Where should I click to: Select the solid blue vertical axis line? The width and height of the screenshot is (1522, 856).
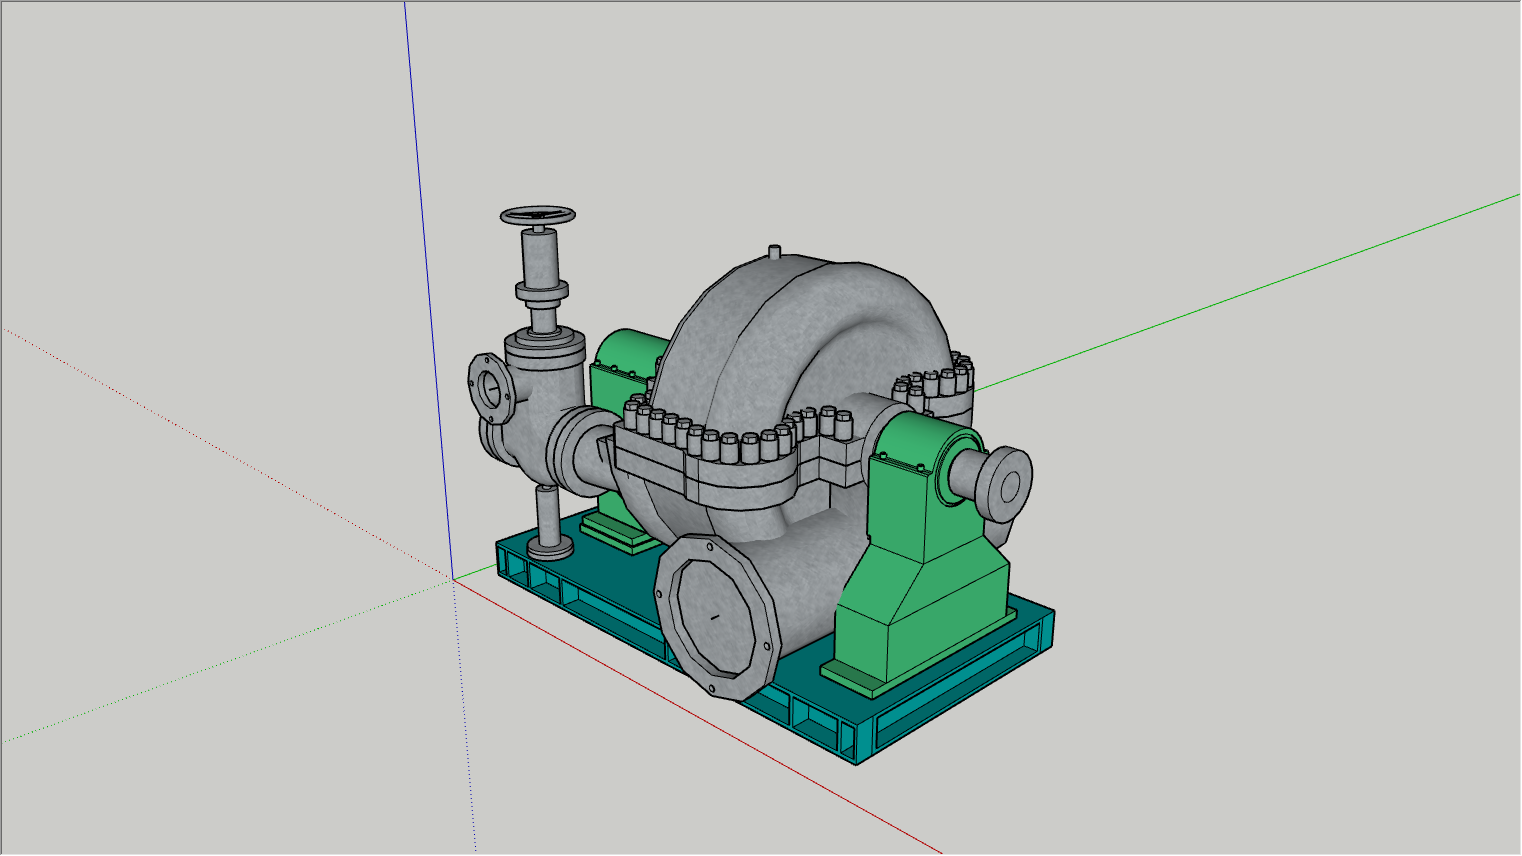point(428,290)
